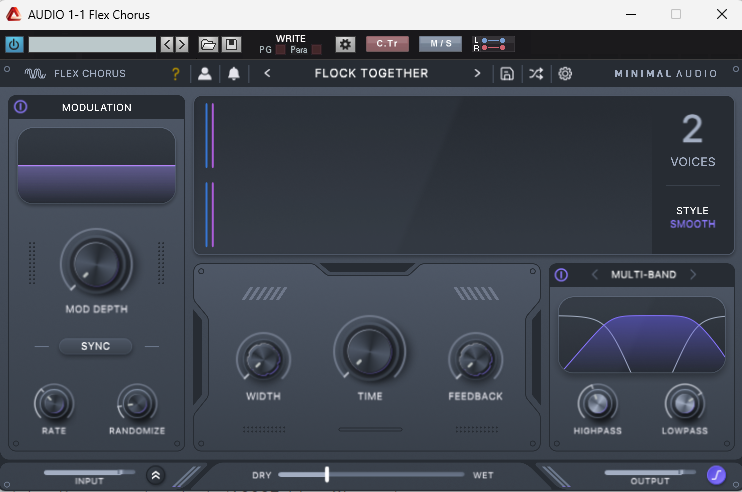The image size is (742, 492).
Task: Open FLOCK TOGETHER preset browser
Action: pyautogui.click(x=371, y=73)
